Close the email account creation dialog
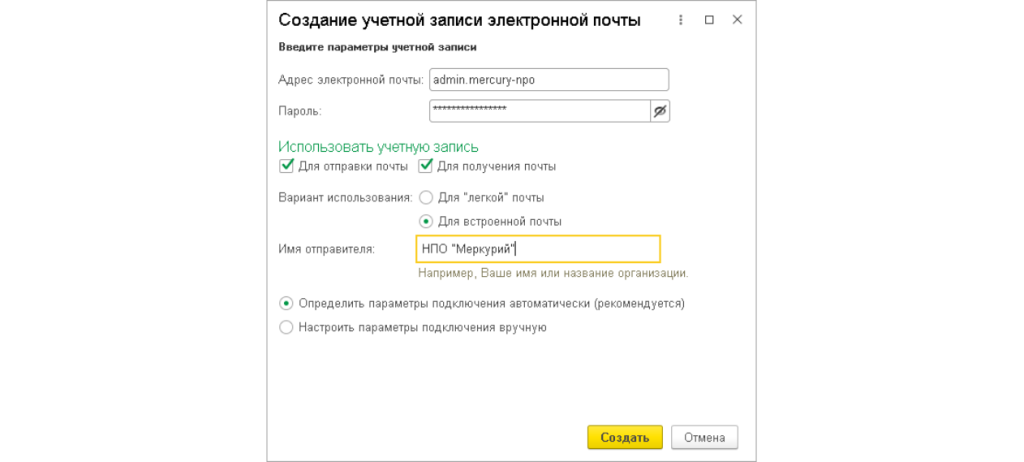Screen dimensions: 1024x462 point(737,20)
